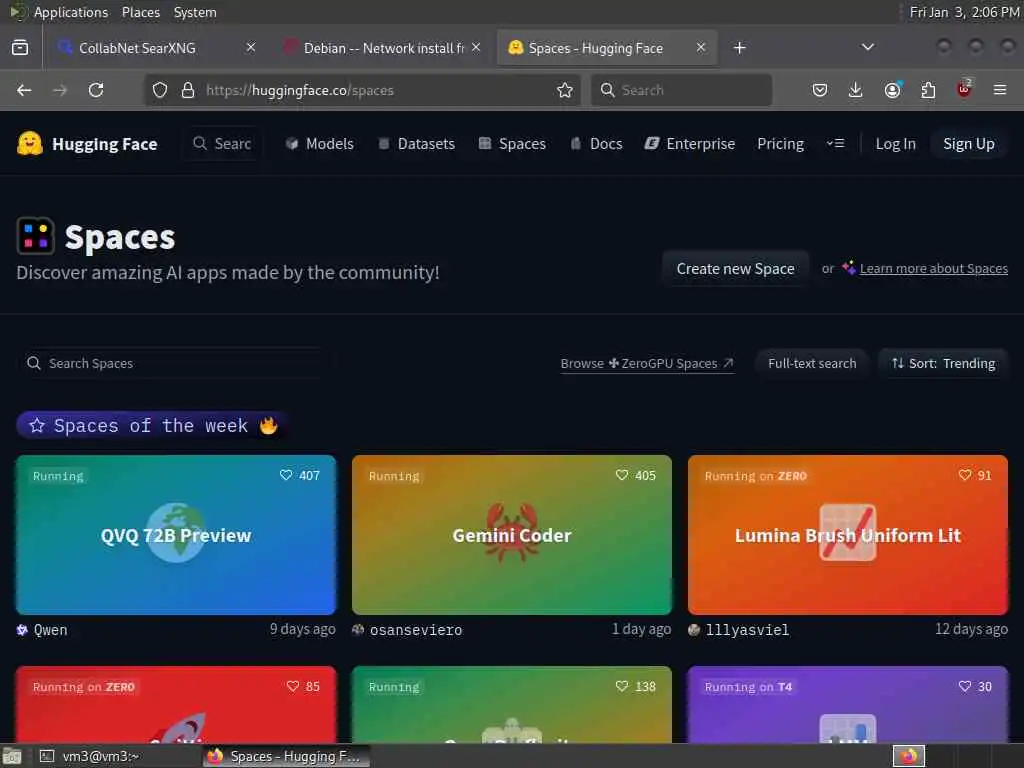Open Models in the site navigation
Screen dimensions: 1024x768
tap(320, 144)
